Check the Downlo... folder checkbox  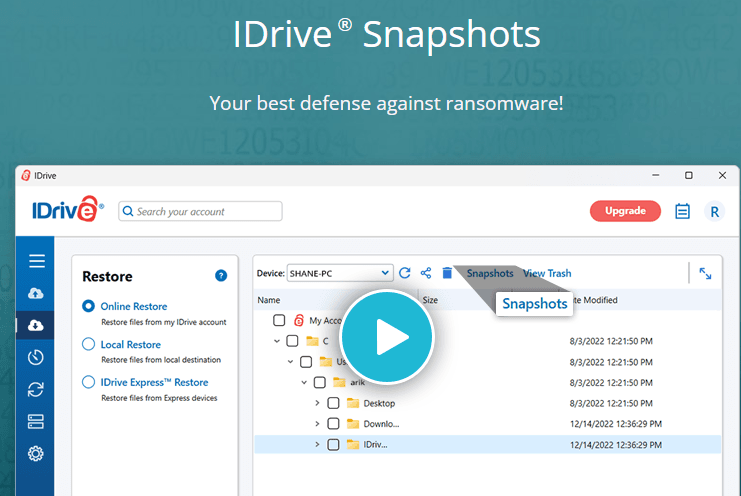pyautogui.click(x=333, y=424)
